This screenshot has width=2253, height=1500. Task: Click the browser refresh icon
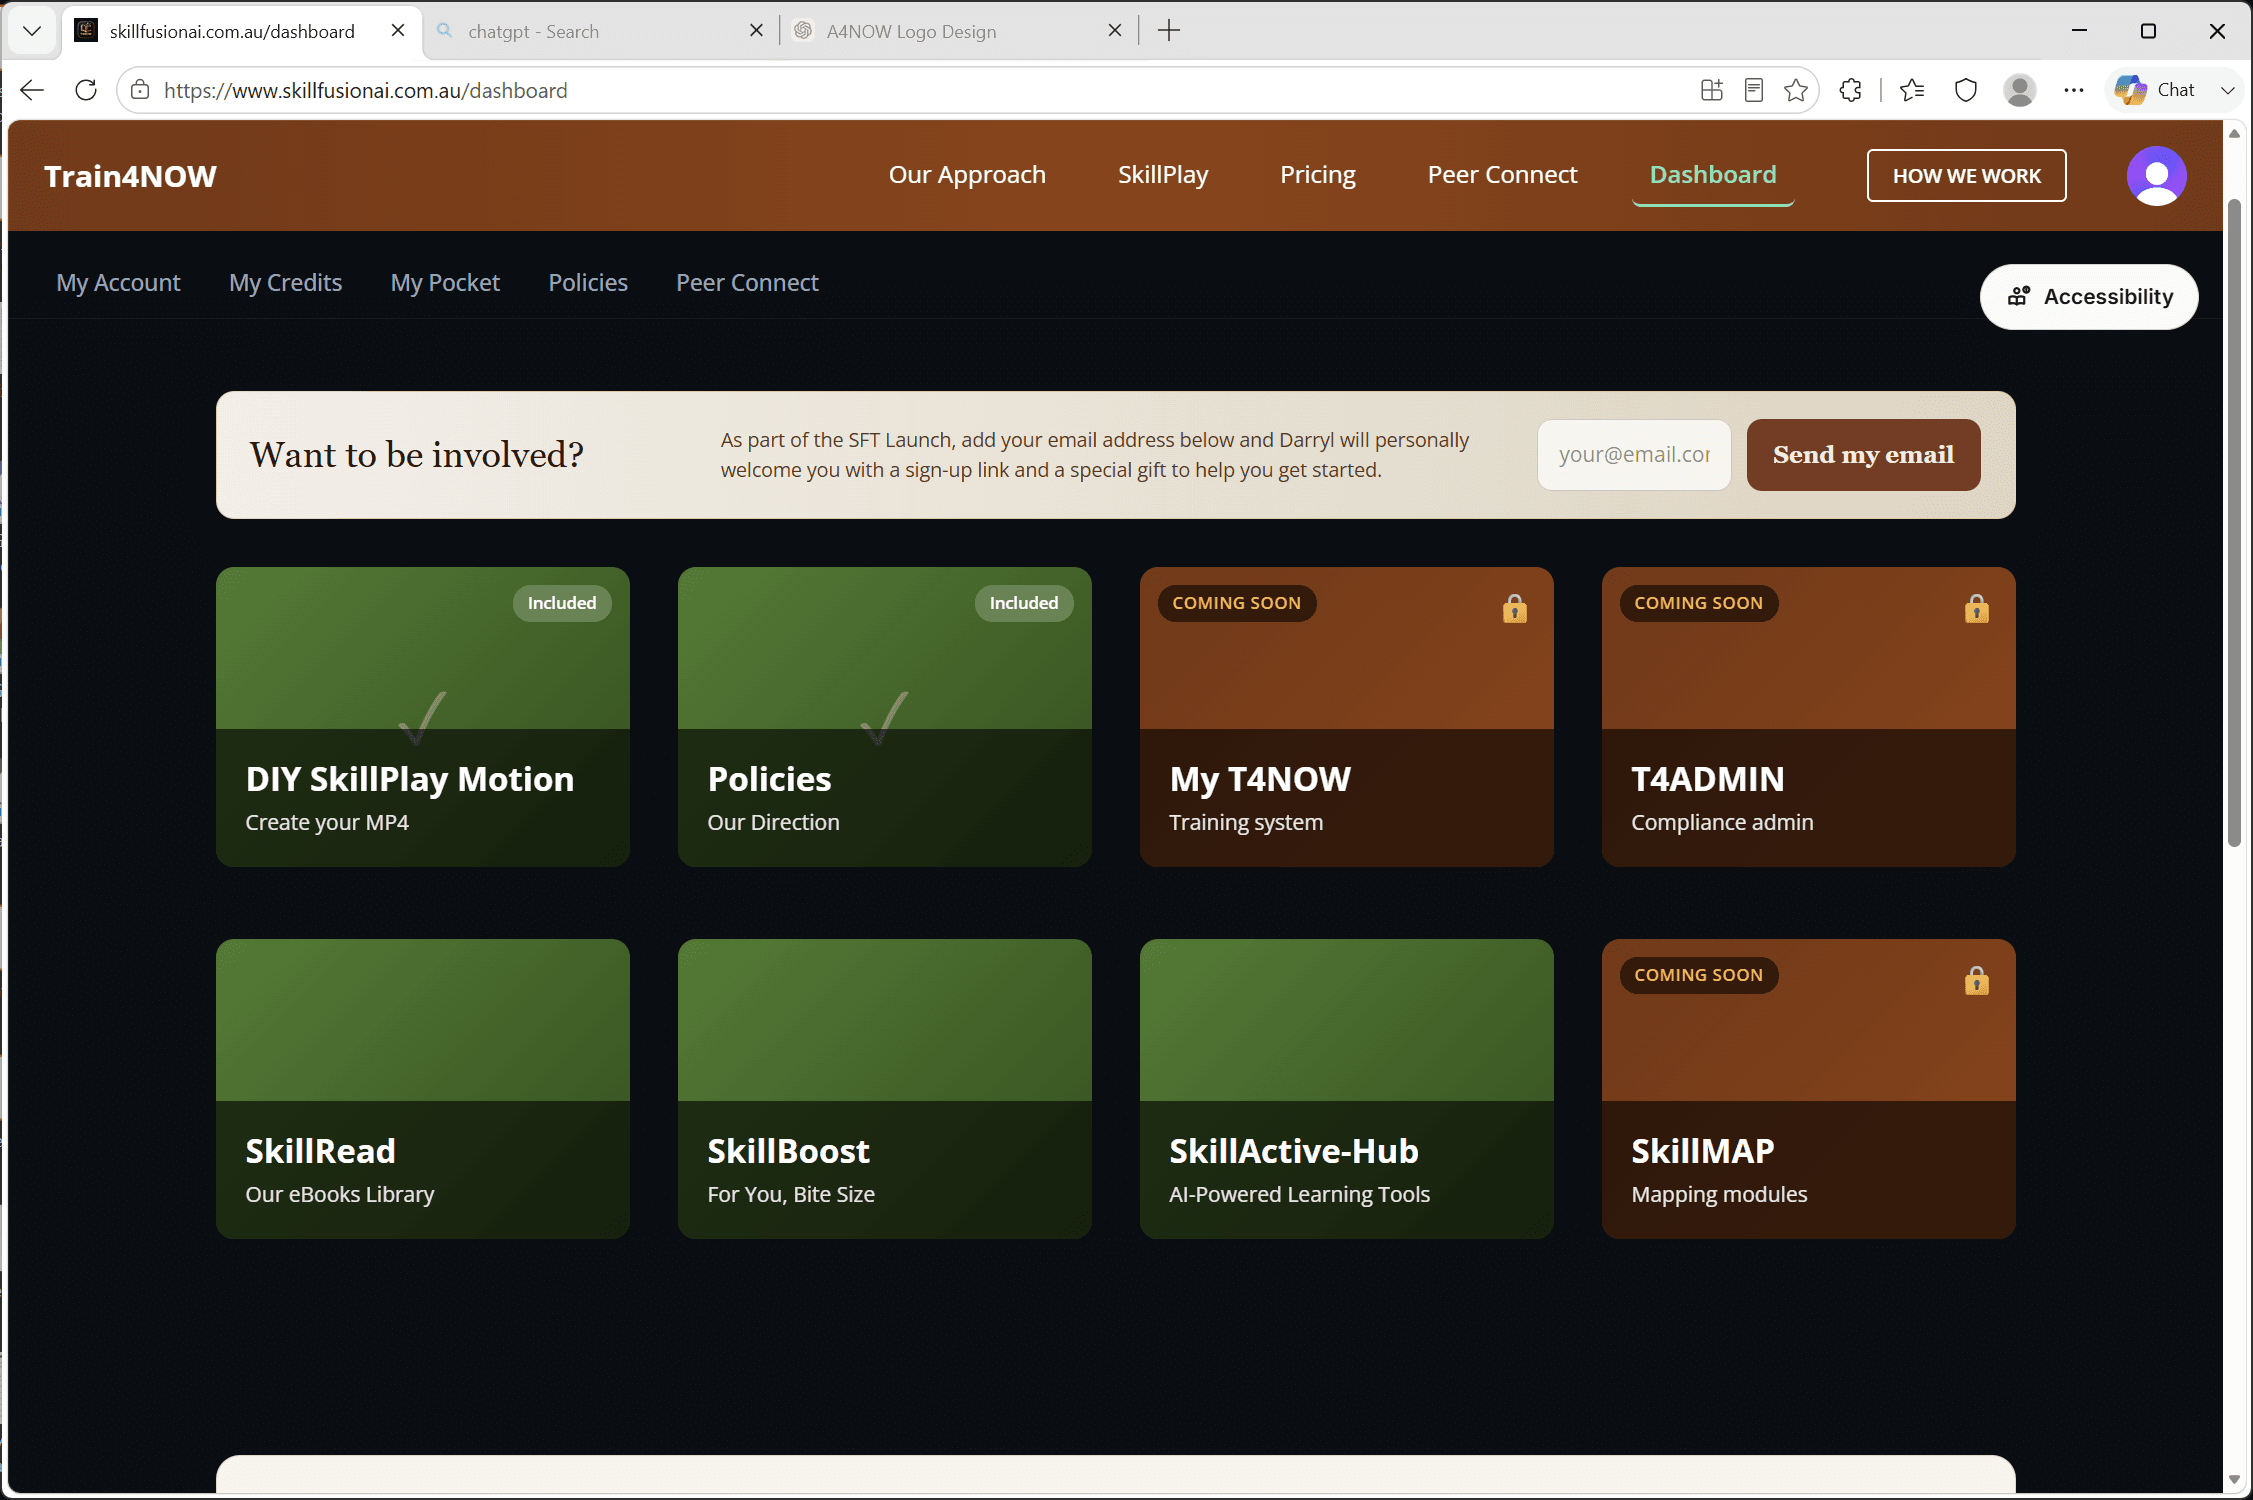point(86,90)
